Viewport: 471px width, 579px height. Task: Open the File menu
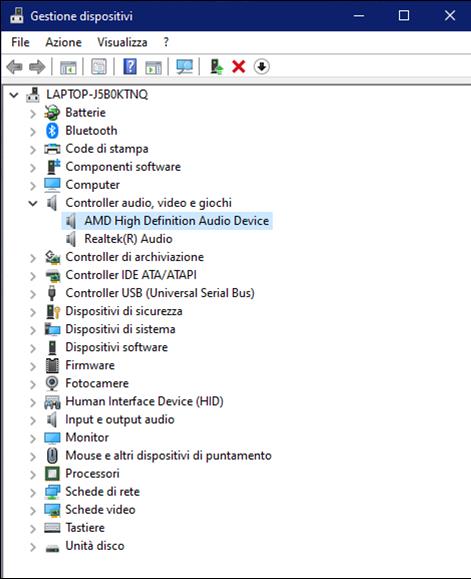(x=20, y=42)
